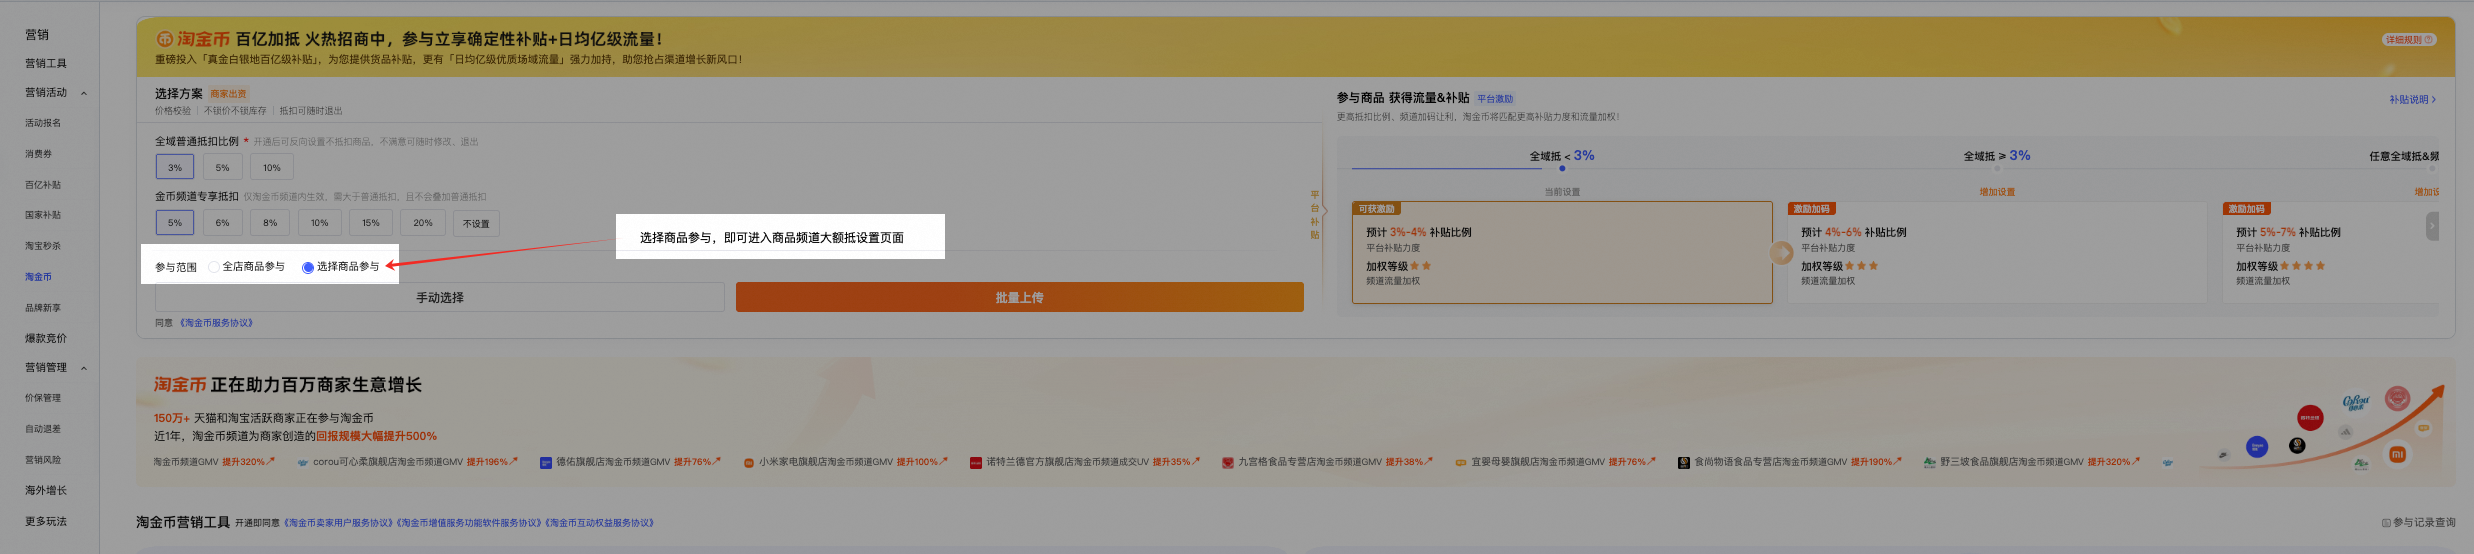Choose 5% for 全域普通抵扣比例
2474x554 pixels.
(222, 168)
